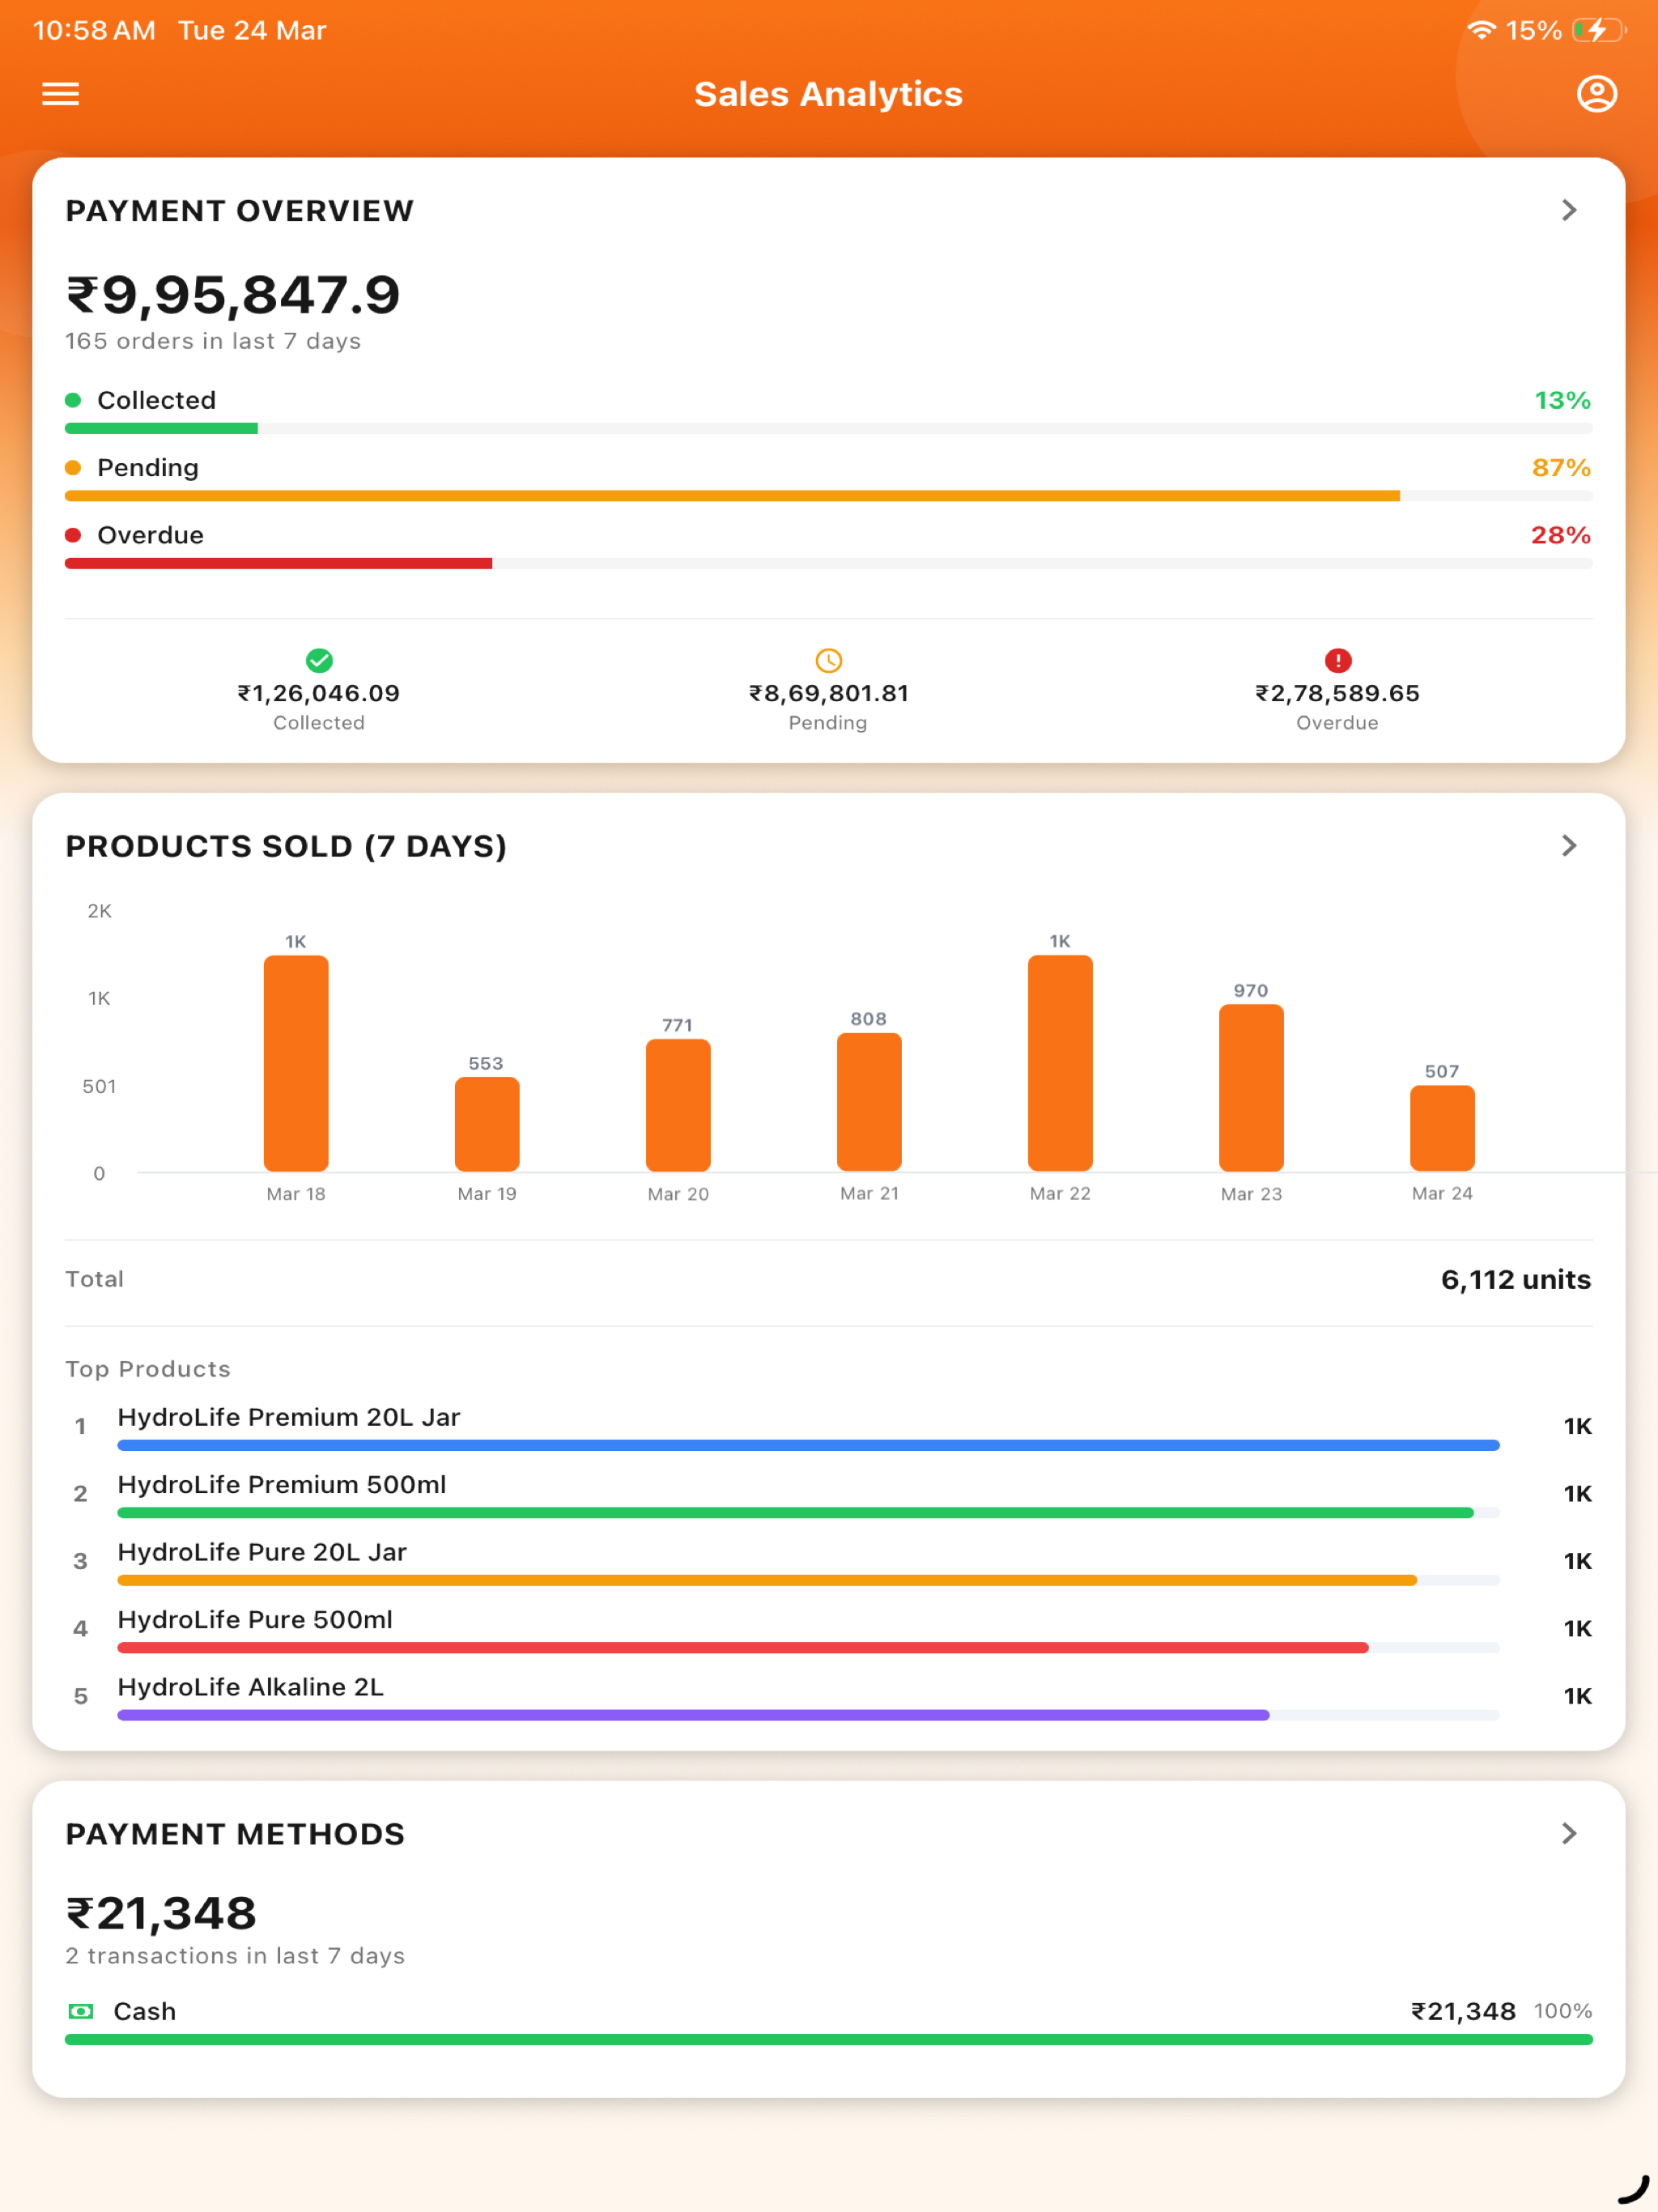Open HydroLife Pure 20L Jar product row

[828, 1562]
